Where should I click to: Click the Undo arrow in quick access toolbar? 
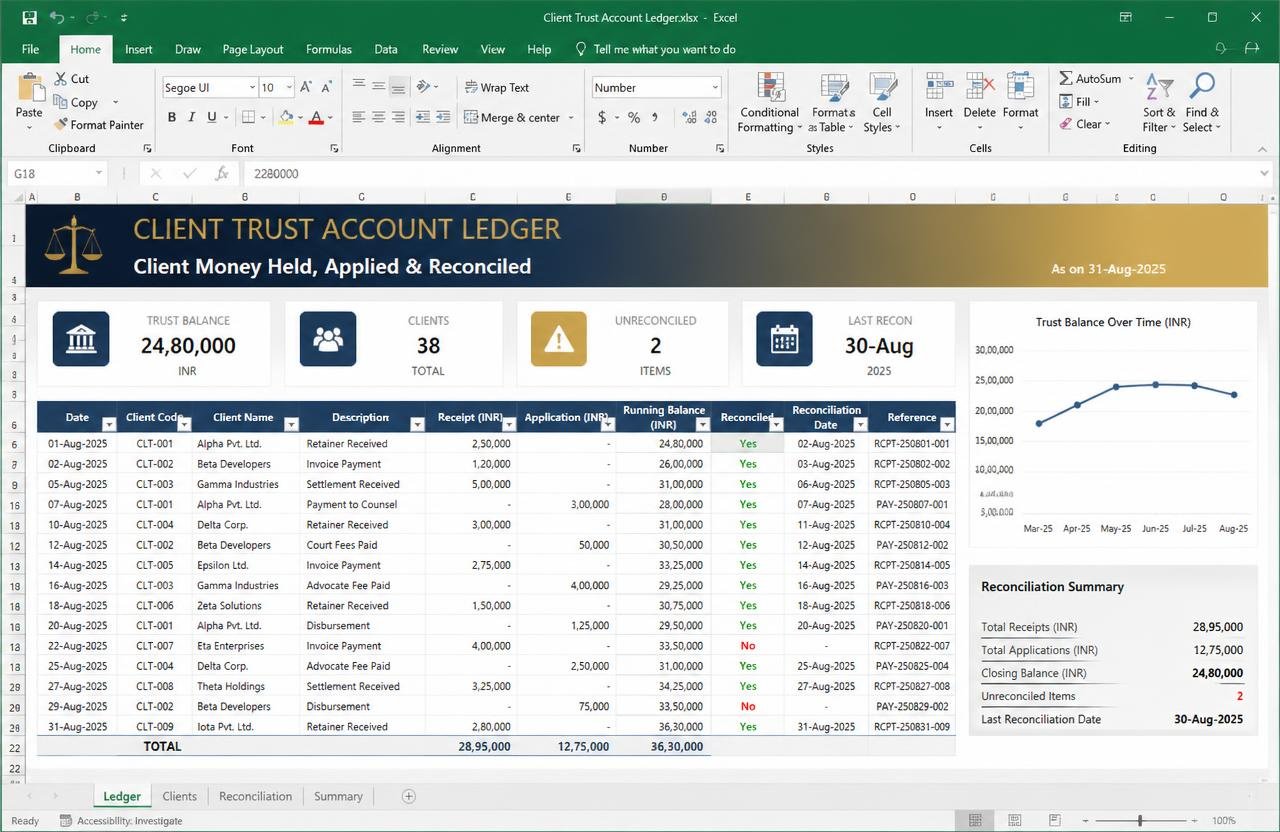coord(57,17)
